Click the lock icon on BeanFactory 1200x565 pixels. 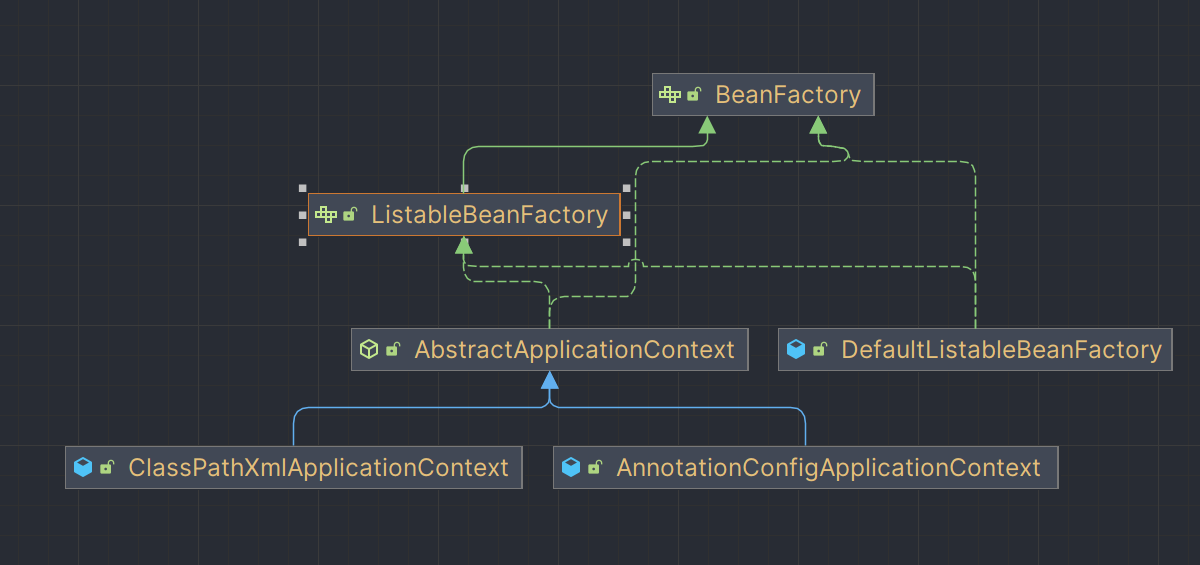pyautogui.click(x=694, y=95)
